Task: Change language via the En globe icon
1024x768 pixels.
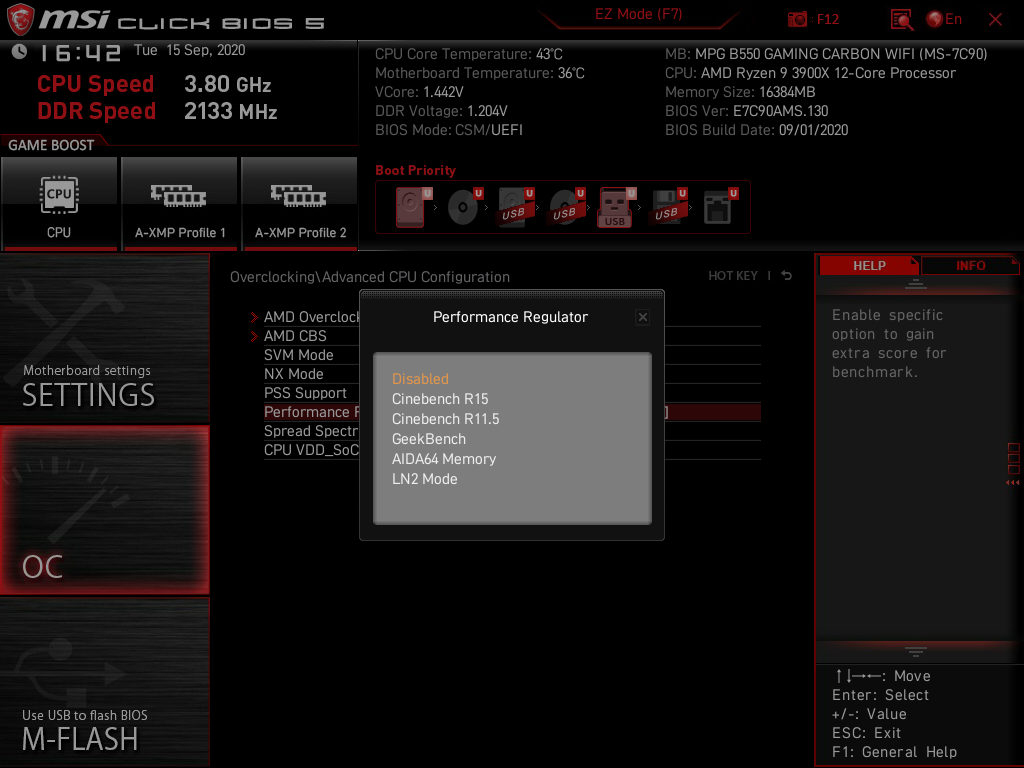Action: [944, 20]
